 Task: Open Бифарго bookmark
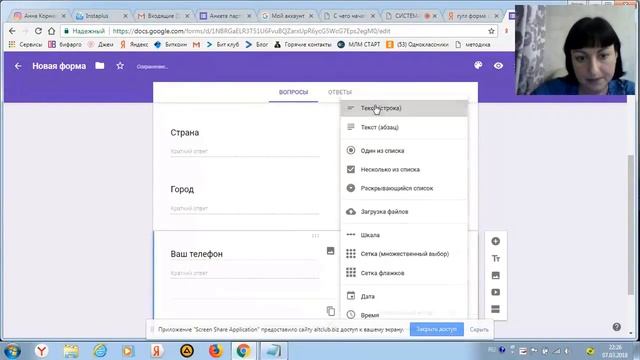[x=65, y=44]
